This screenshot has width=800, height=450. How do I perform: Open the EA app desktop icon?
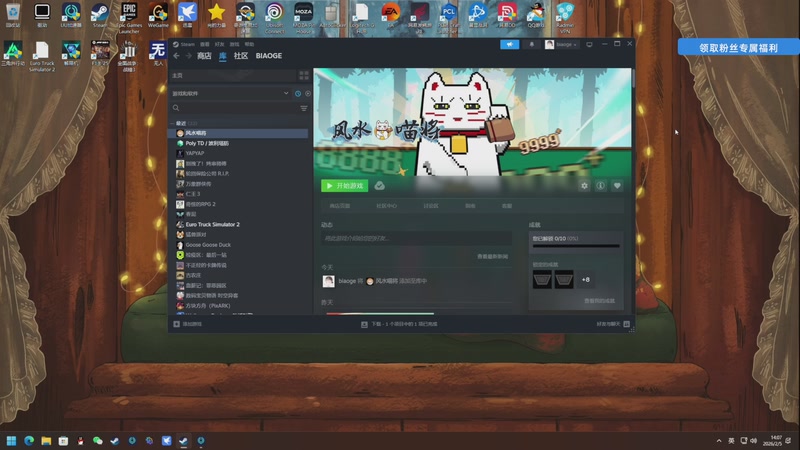pyautogui.click(x=391, y=15)
